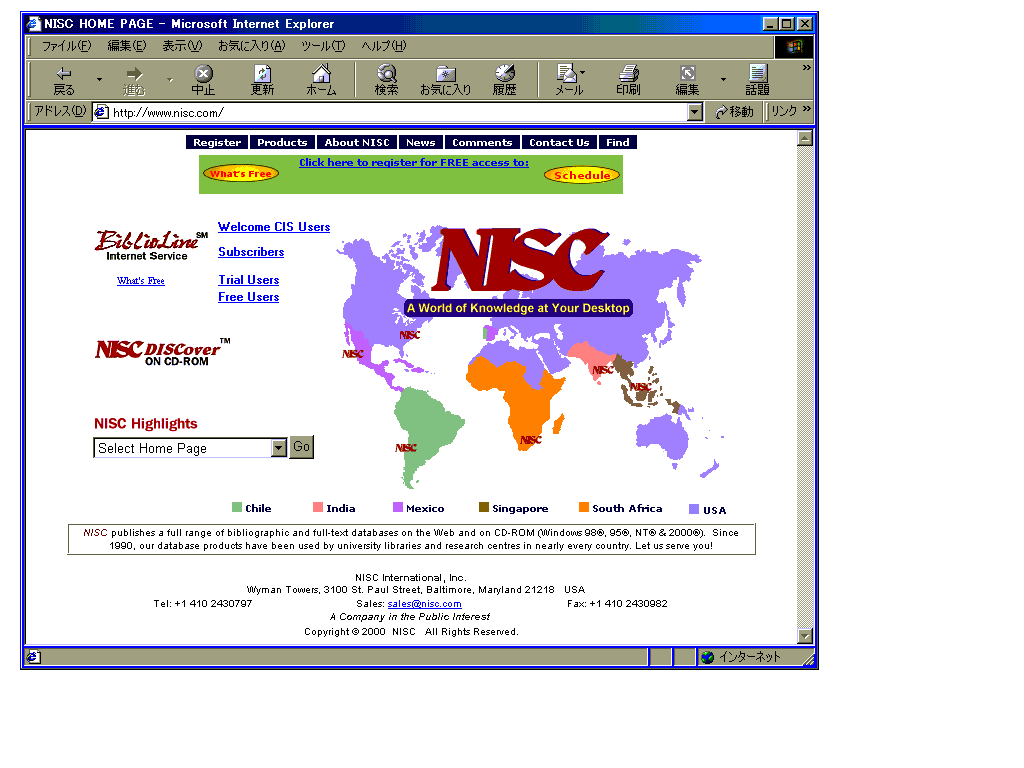Open the Subscribers link

251,252
